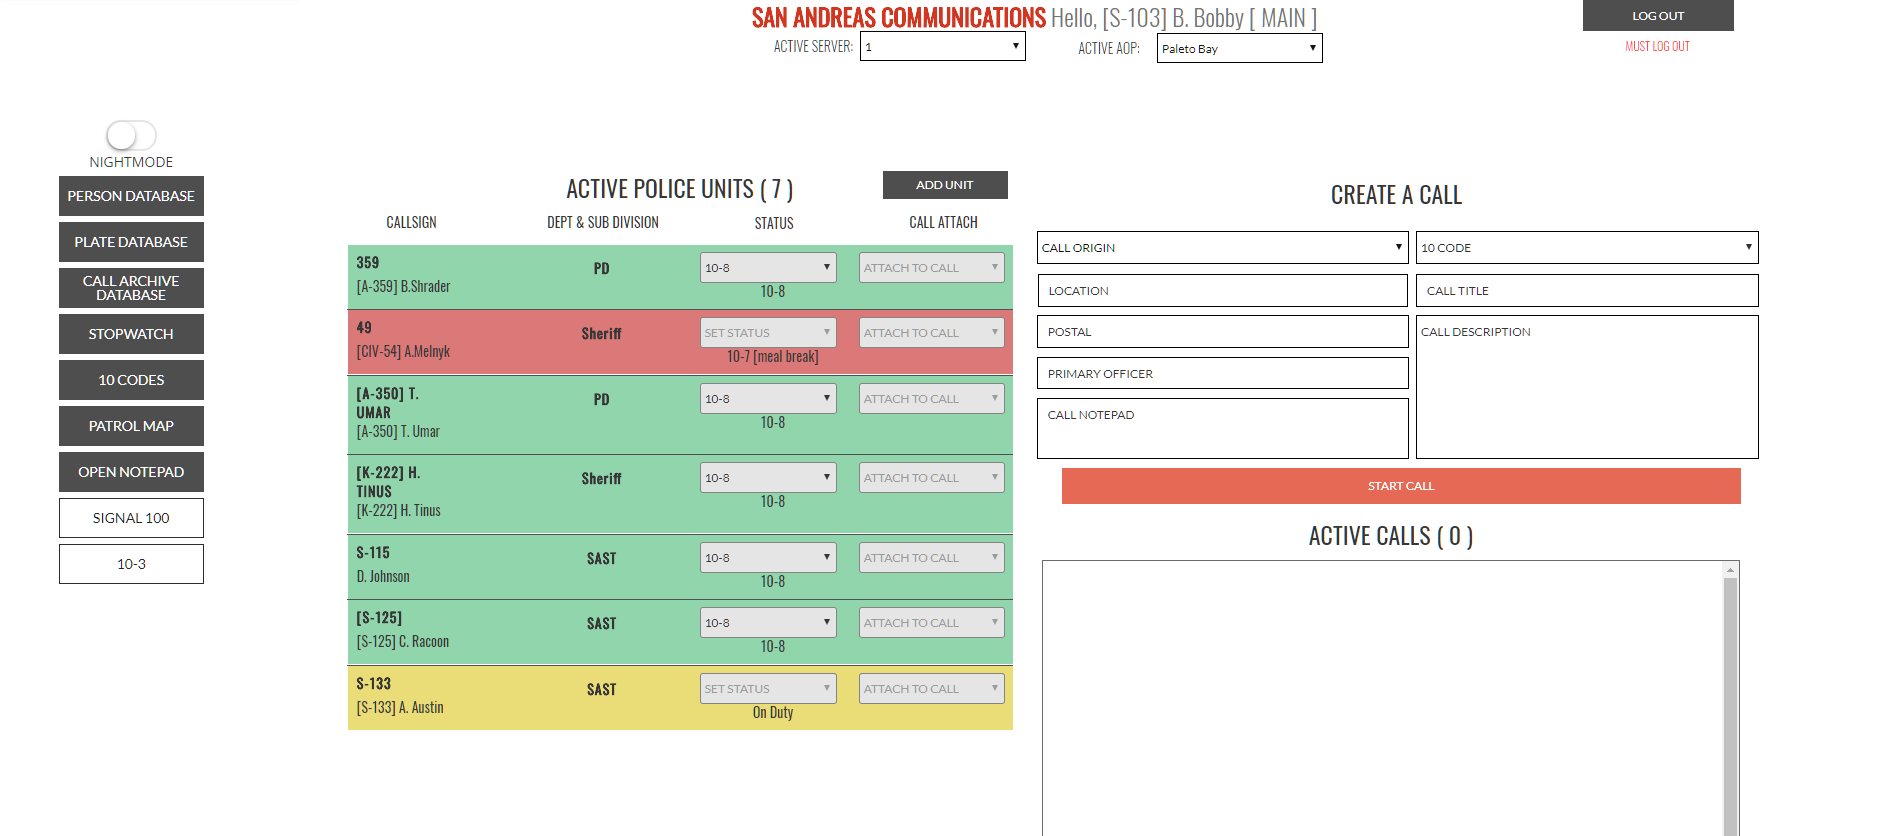This screenshot has width=1899, height=836.
Task: Open the Active Server dropdown
Action: click(943, 47)
